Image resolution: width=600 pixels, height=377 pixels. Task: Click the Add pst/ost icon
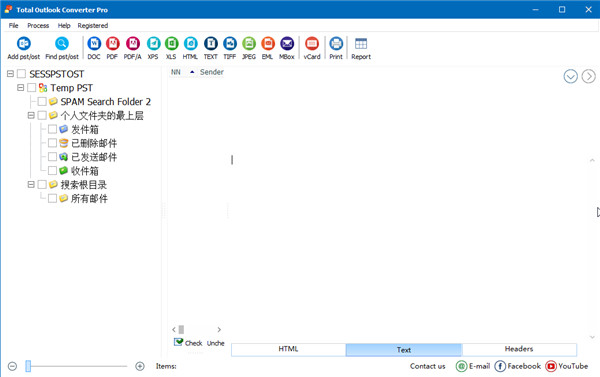point(24,44)
